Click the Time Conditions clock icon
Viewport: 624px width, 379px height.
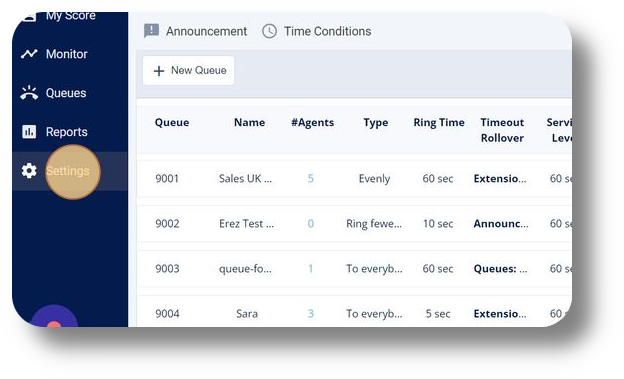269,31
